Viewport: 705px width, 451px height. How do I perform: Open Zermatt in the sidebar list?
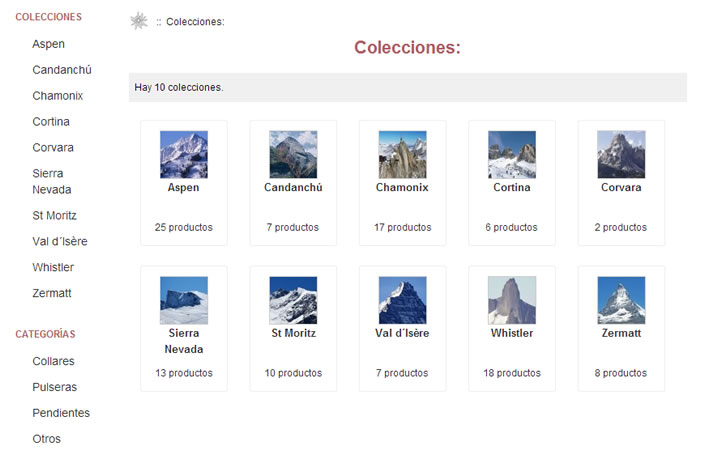[52, 293]
